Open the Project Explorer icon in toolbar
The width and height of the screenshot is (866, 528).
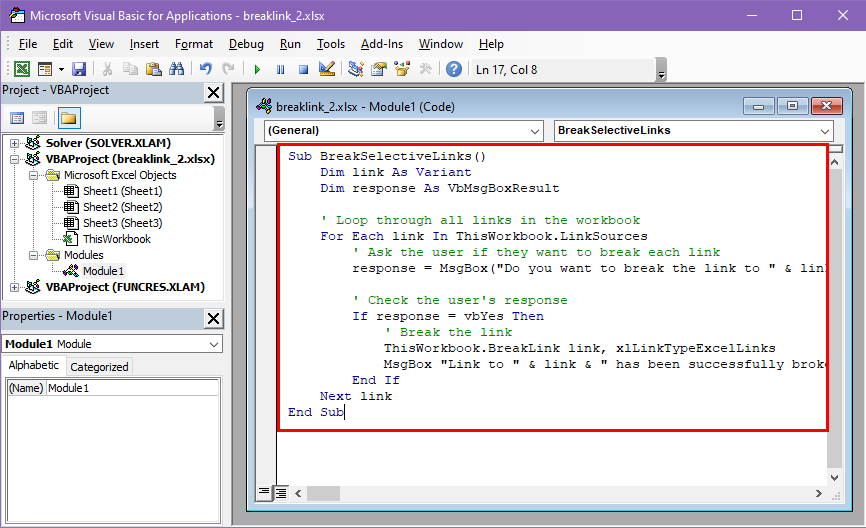click(x=356, y=69)
